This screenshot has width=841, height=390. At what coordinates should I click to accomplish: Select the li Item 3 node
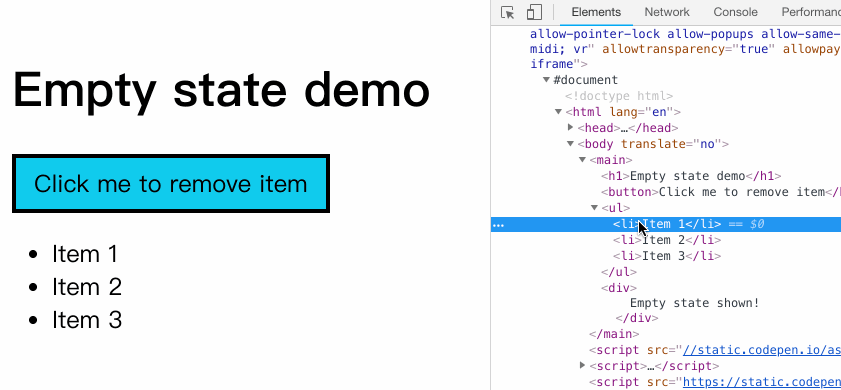[667, 256]
